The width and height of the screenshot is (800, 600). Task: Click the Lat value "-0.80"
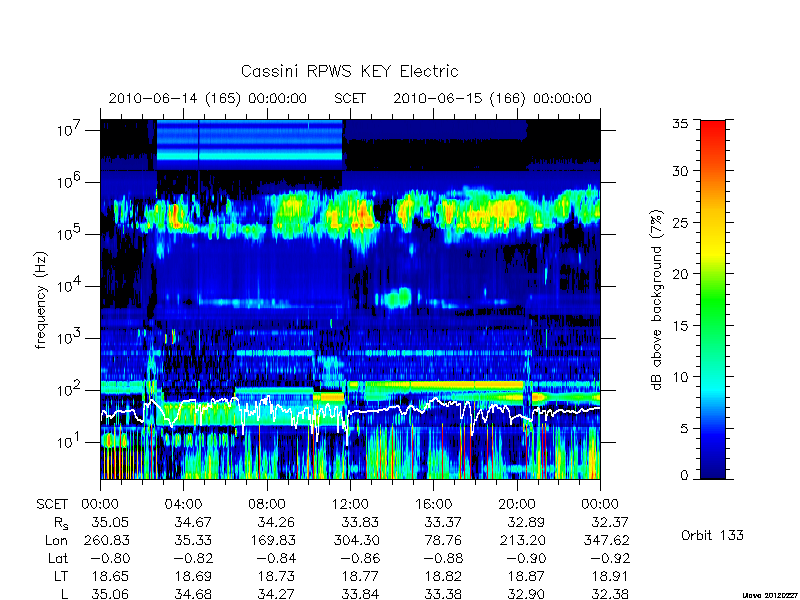pos(110,558)
